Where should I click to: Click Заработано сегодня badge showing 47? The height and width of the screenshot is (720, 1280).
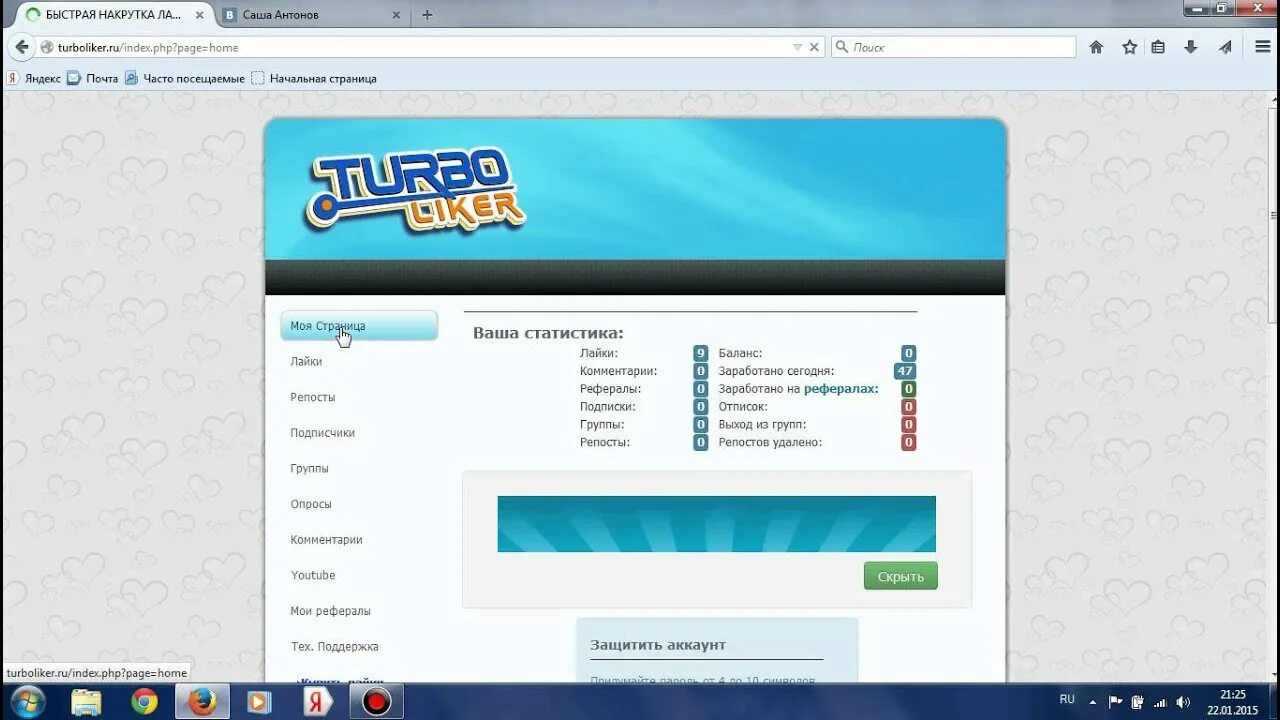[905, 371]
